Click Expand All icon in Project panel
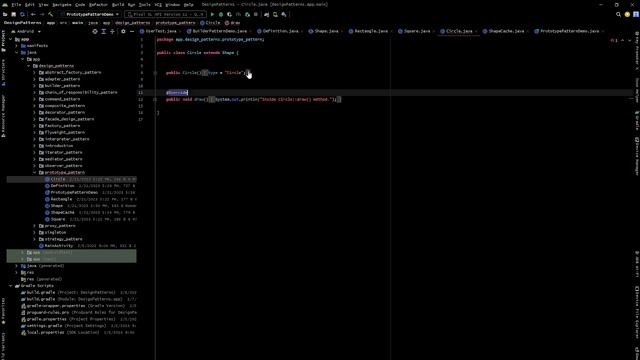This screenshot has width=640, height=360. (x=104, y=31)
